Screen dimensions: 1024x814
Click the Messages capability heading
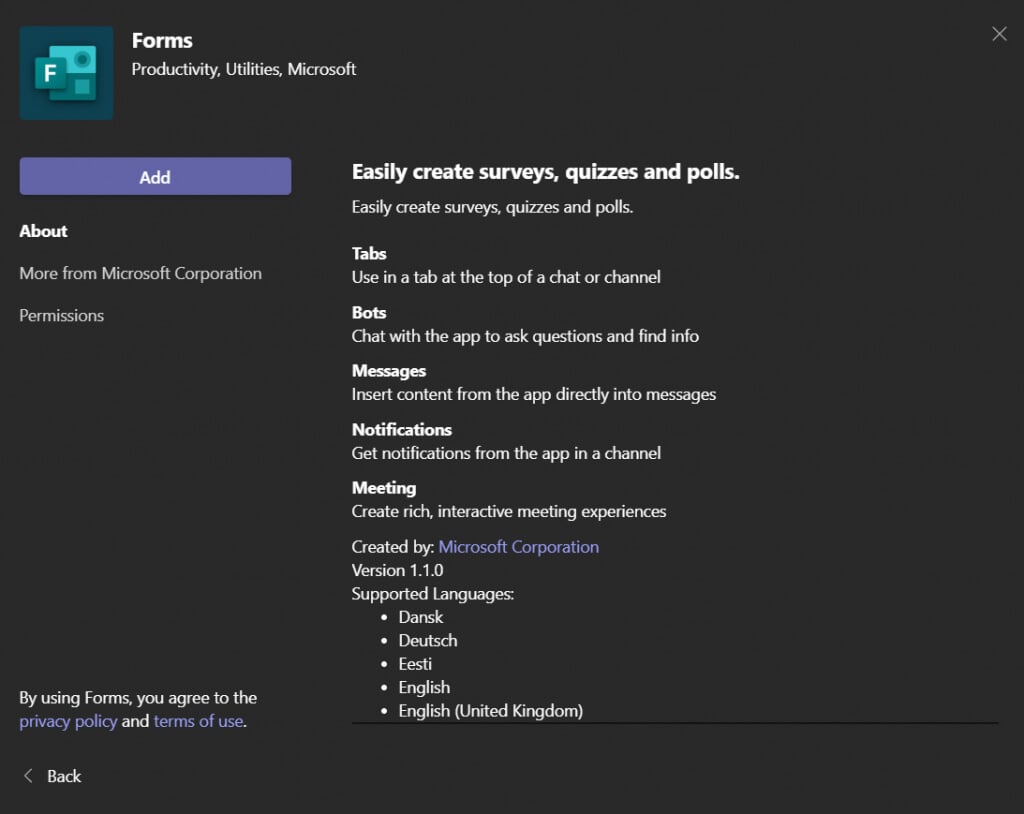coord(389,371)
